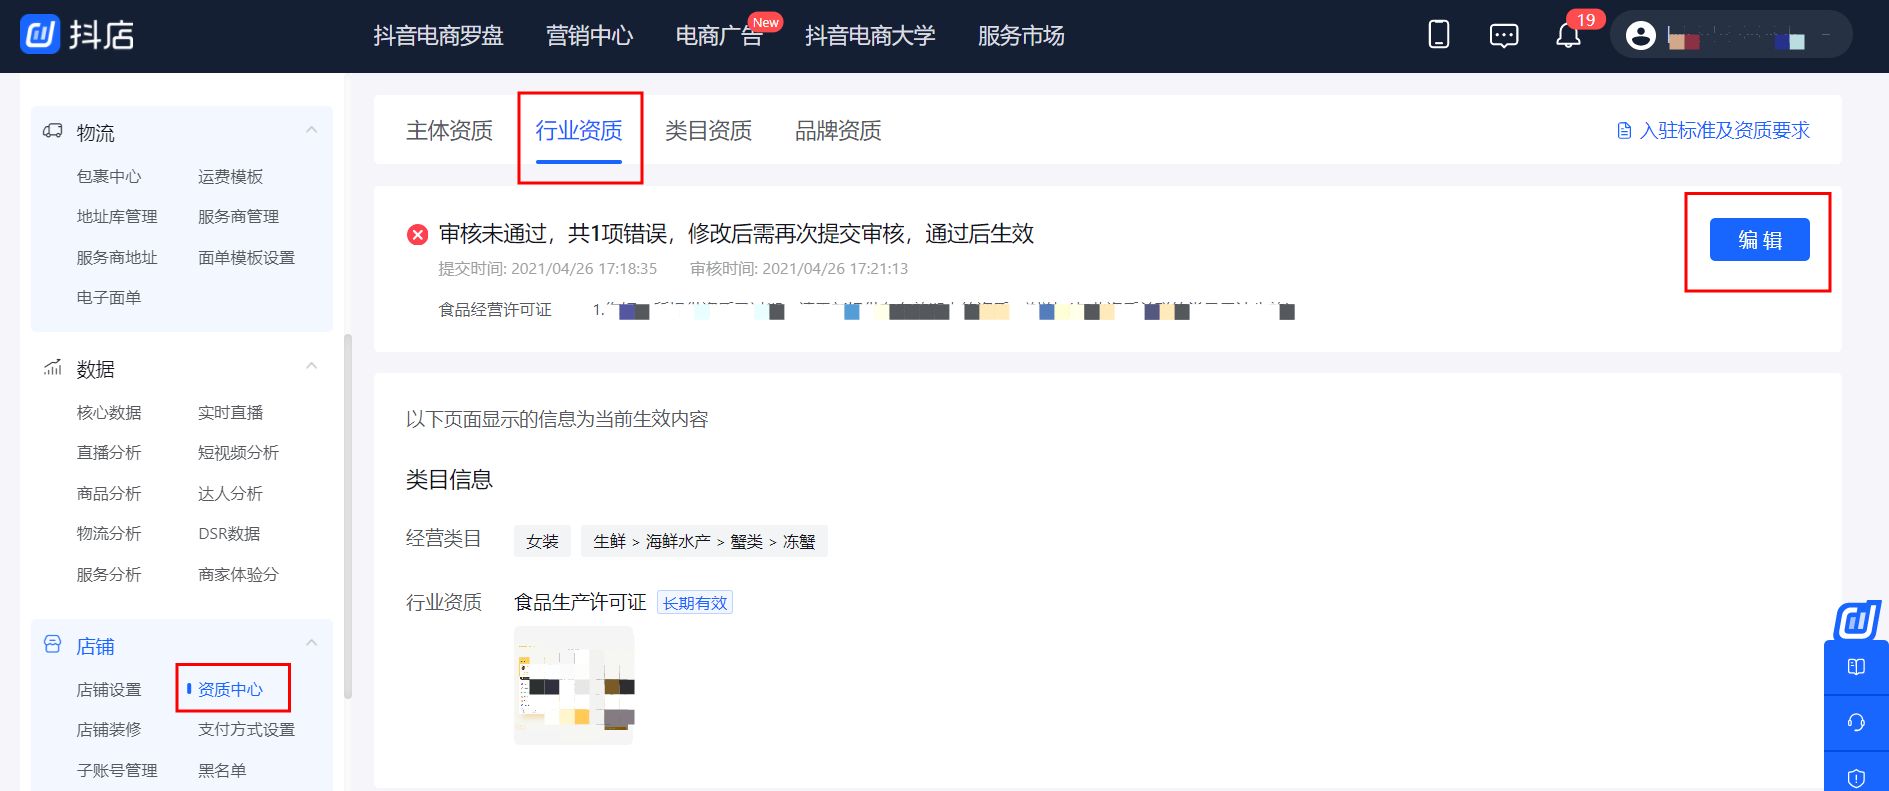The width and height of the screenshot is (1889, 791).
Task: Open the notification bell with 19 badge
Action: point(1568,36)
